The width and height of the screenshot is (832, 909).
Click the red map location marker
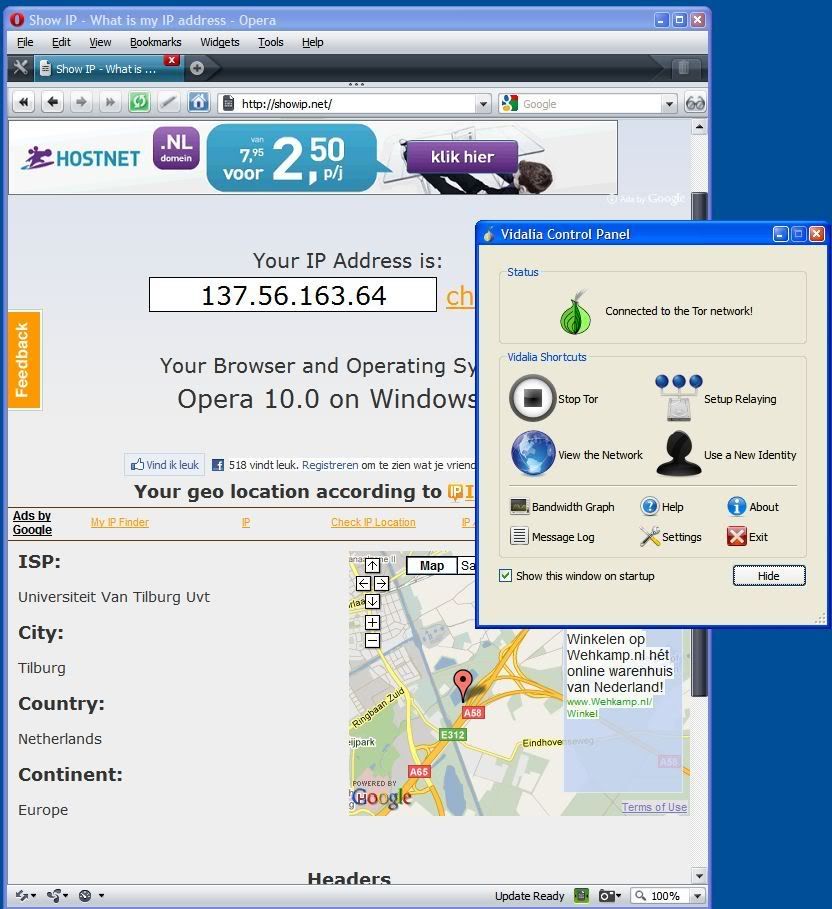pos(462,683)
